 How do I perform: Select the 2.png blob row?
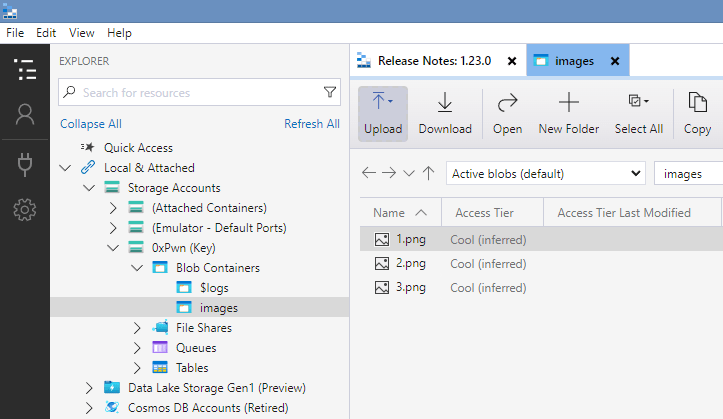tap(411, 263)
